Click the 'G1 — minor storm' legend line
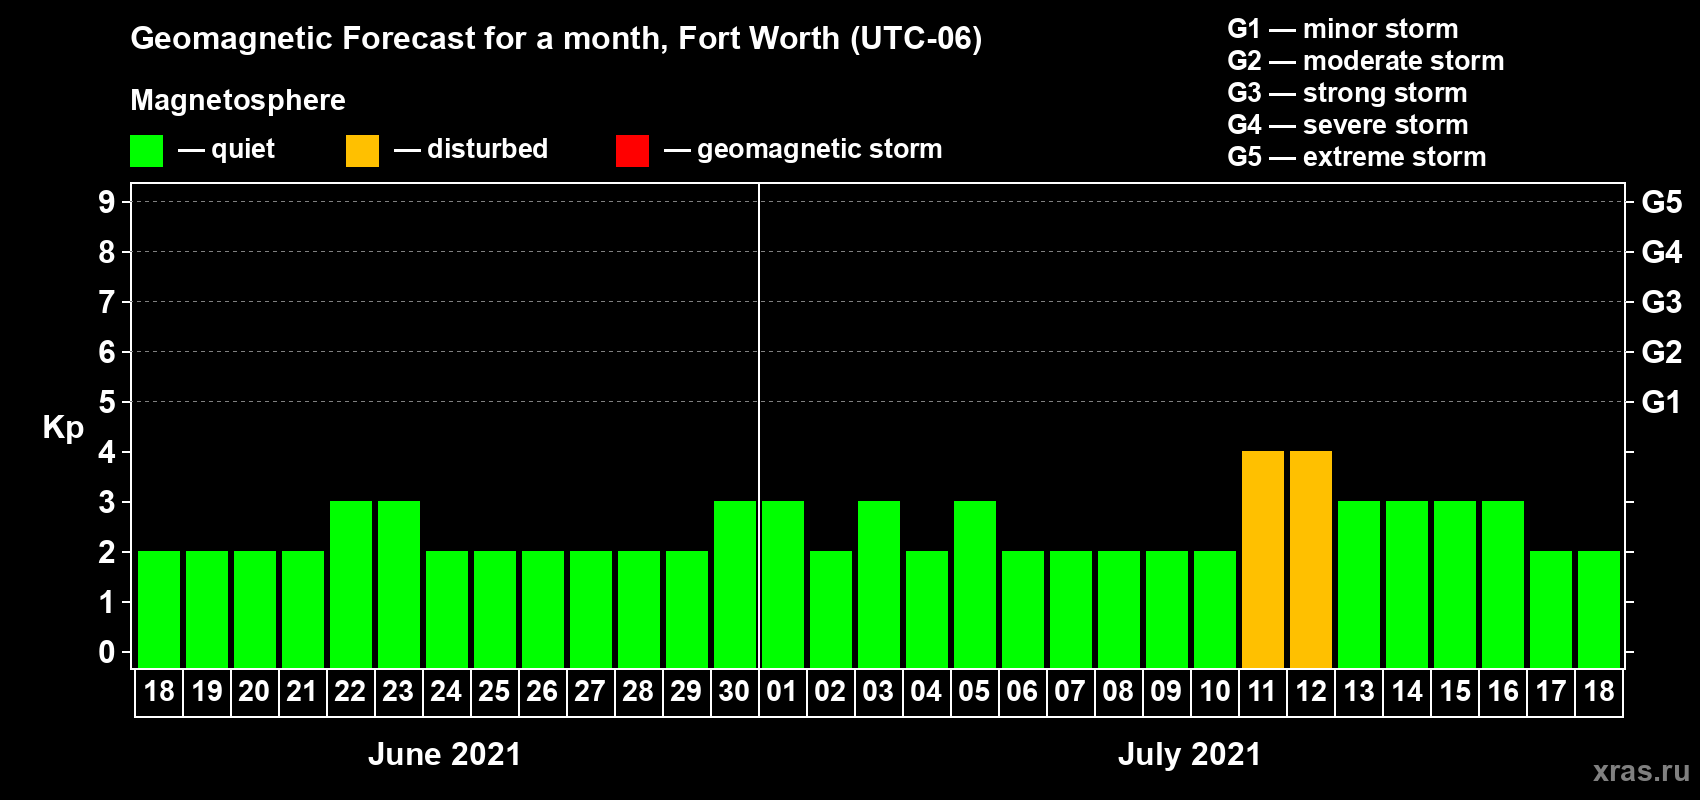 pyautogui.click(x=1343, y=29)
